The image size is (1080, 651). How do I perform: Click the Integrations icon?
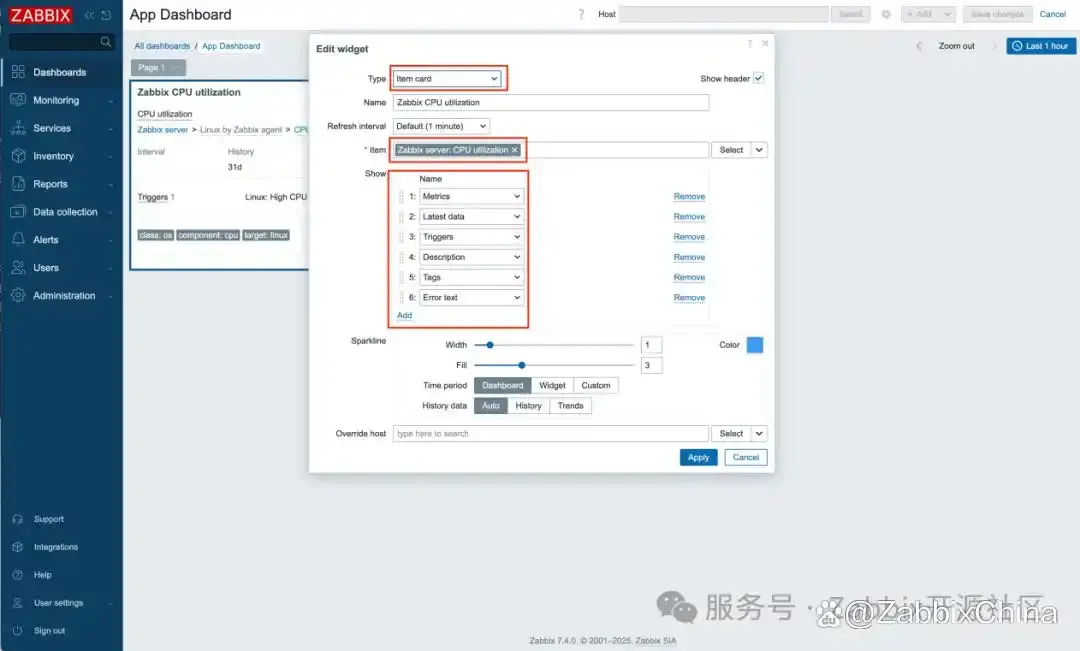[18, 547]
